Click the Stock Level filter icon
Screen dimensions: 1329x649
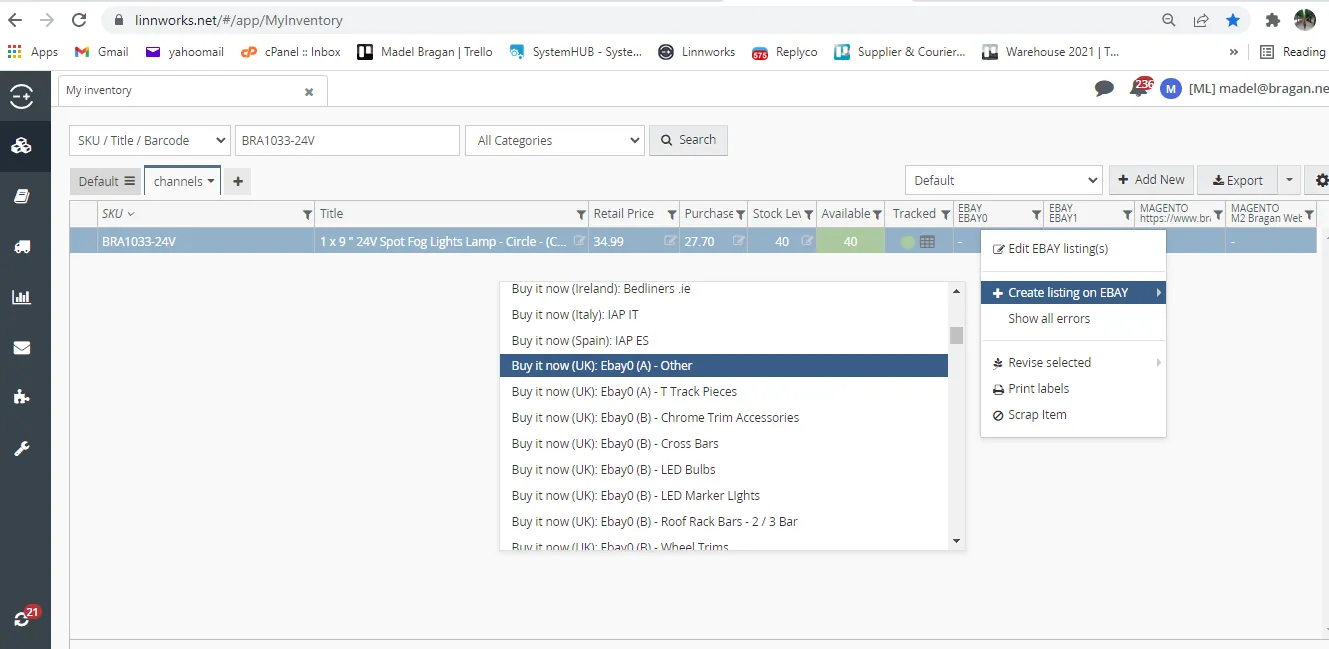[809, 214]
